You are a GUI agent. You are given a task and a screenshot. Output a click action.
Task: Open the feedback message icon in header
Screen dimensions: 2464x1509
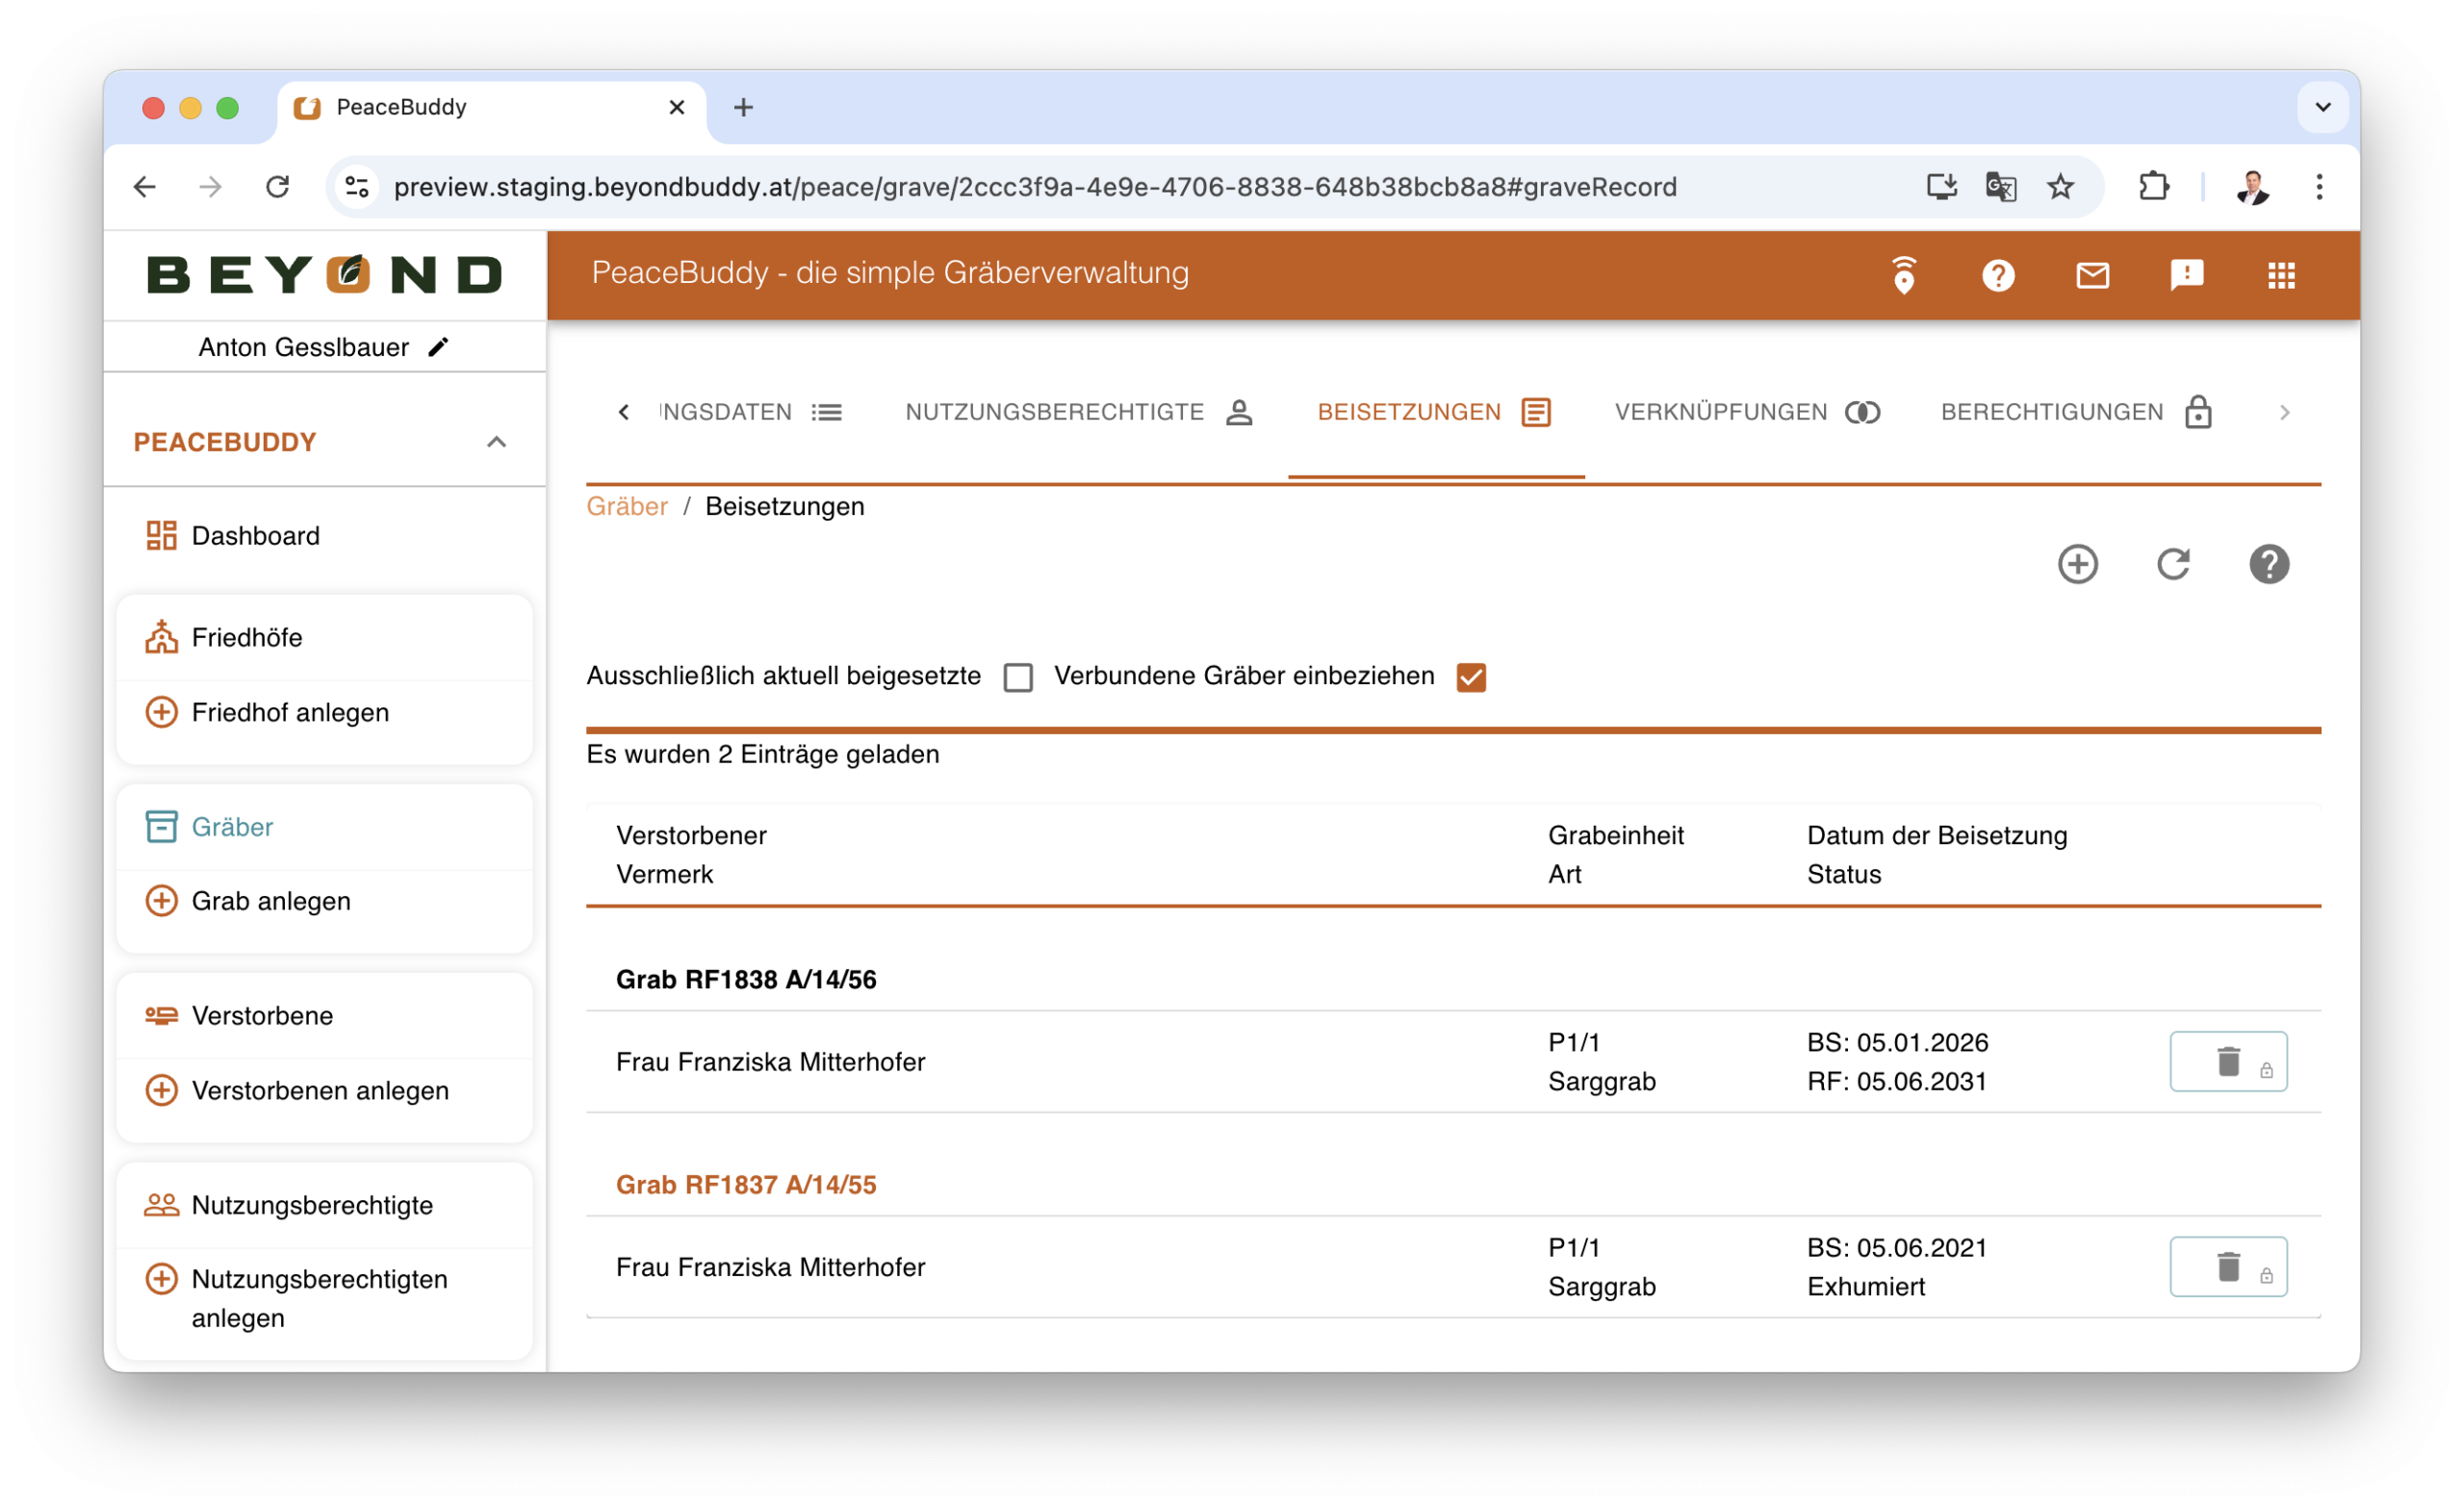[x=2186, y=275]
